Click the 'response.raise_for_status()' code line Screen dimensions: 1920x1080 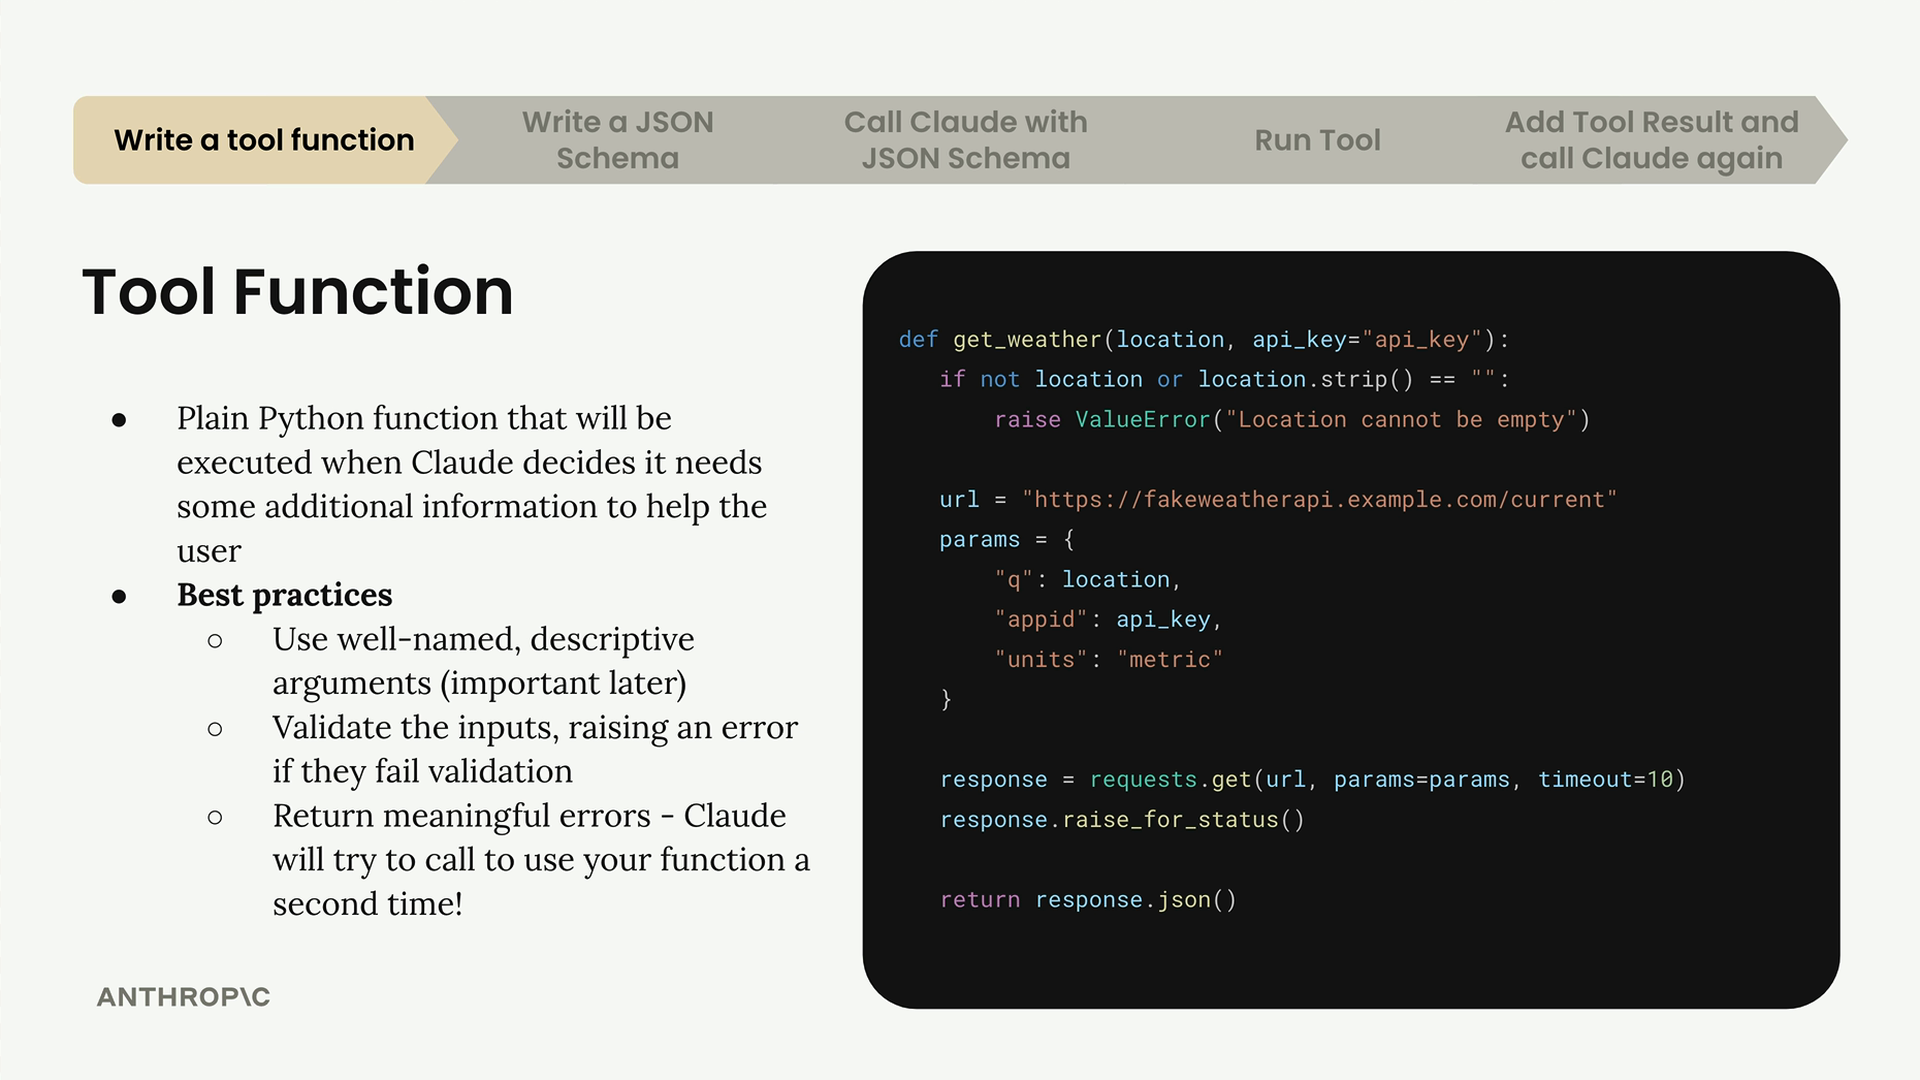(1122, 820)
